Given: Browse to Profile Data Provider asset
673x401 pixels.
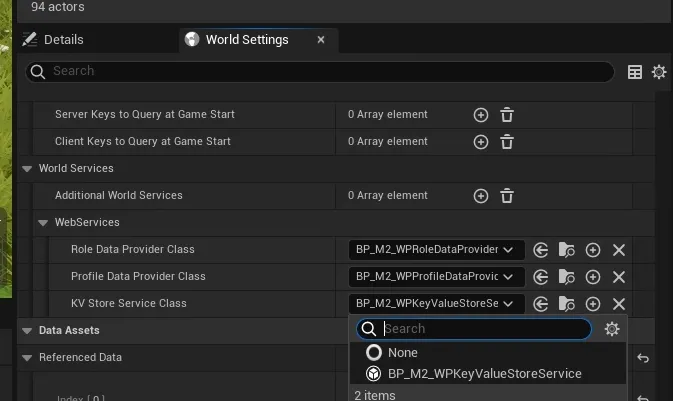Looking at the screenshot, I should pos(567,277).
